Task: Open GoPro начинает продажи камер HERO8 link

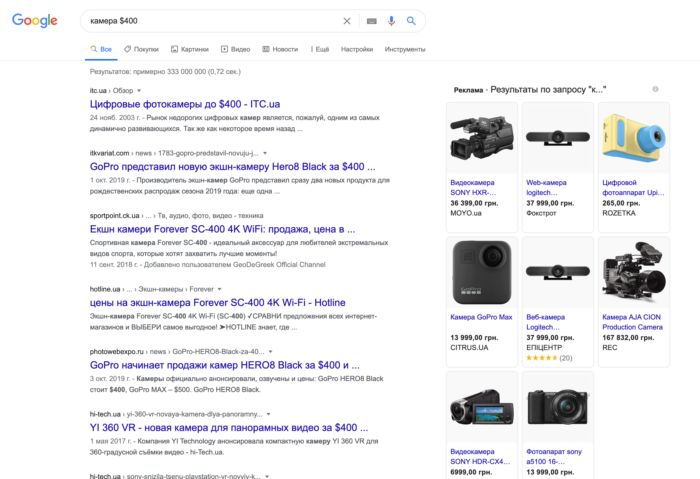Action: 225,365
